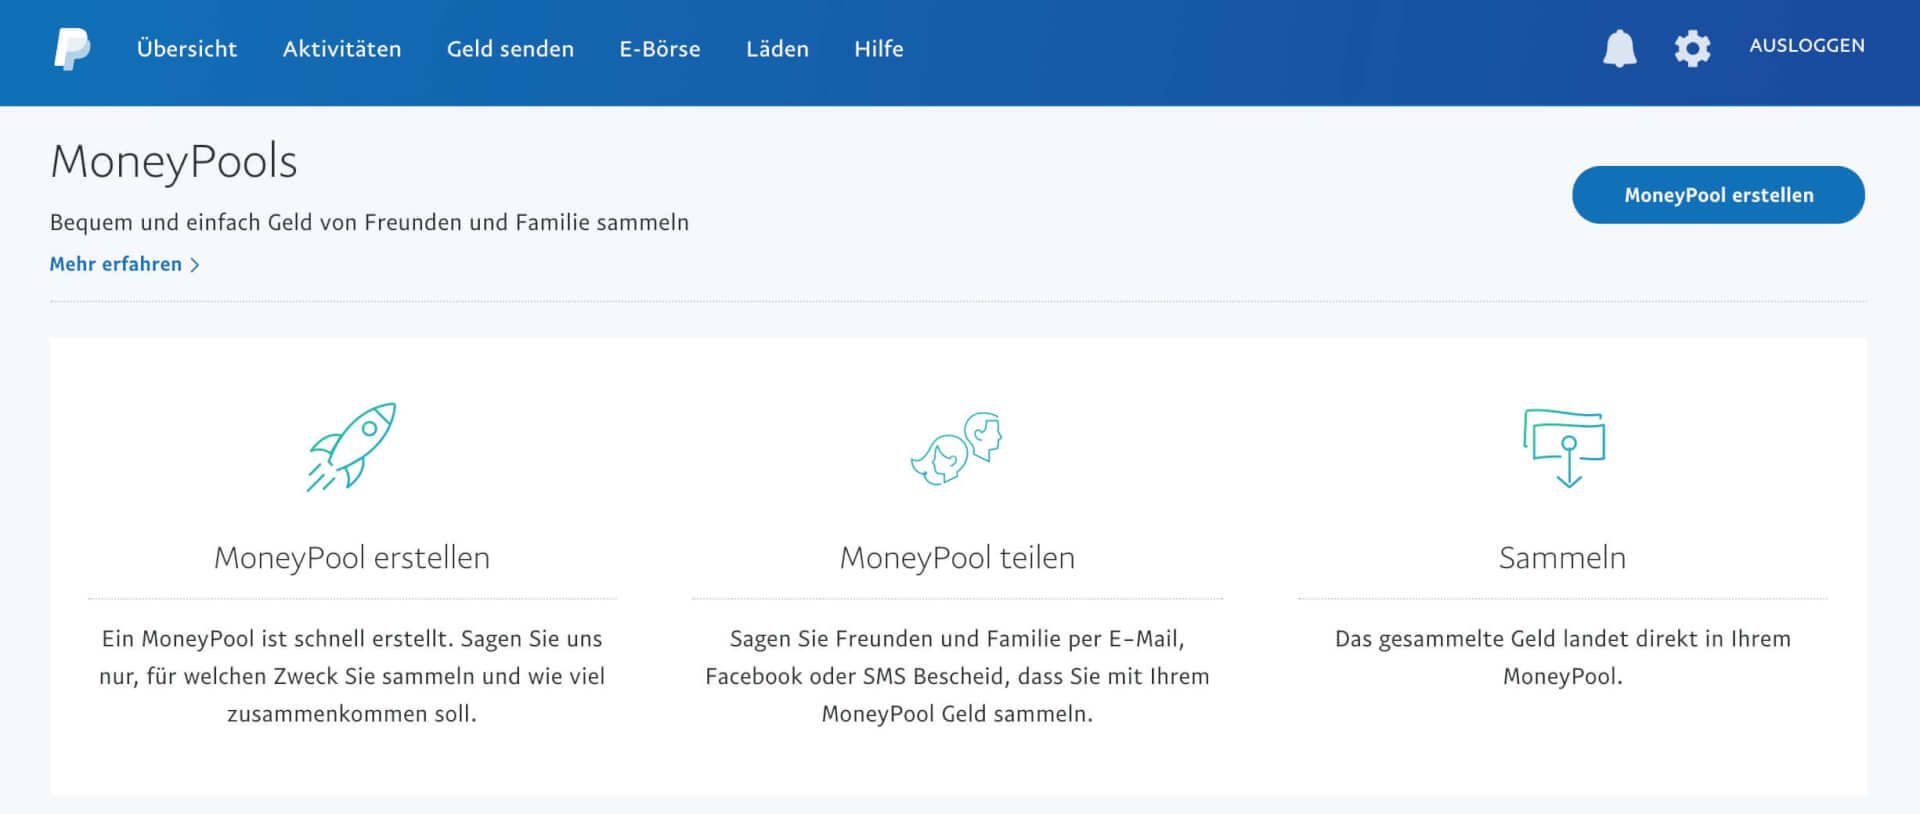This screenshot has height=814, width=1920.
Task: Click the 'Ein MoneyPool ist schnell erstellt' description
Action: (352, 676)
